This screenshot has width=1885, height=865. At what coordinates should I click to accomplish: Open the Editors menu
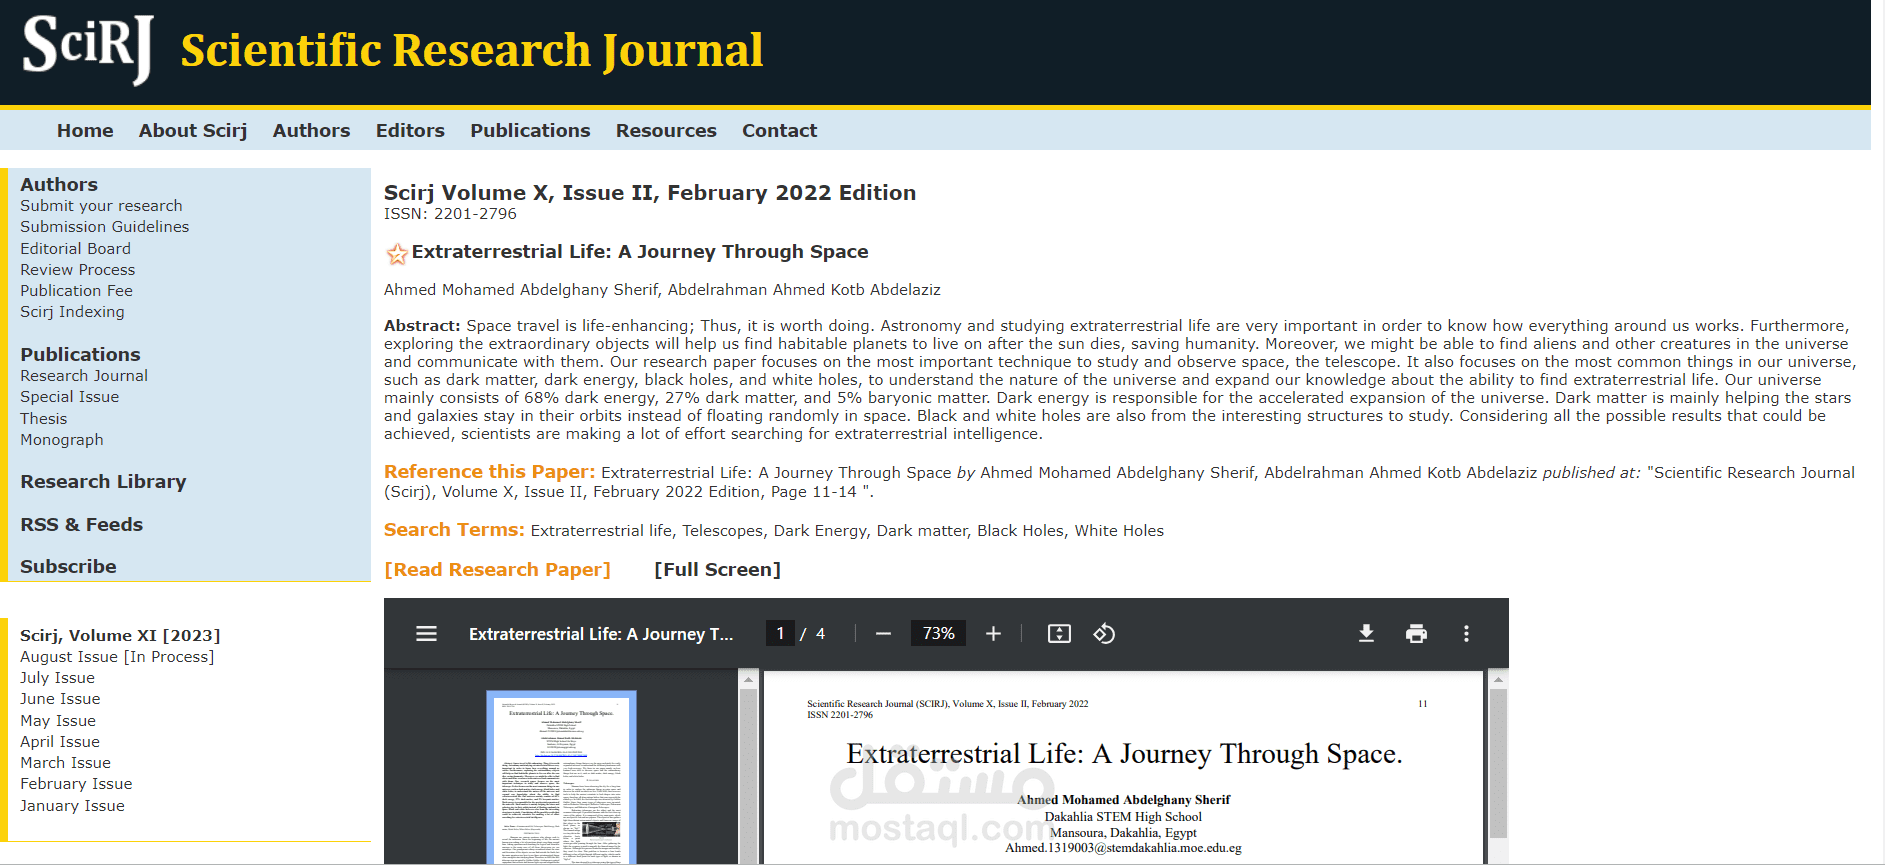(410, 131)
